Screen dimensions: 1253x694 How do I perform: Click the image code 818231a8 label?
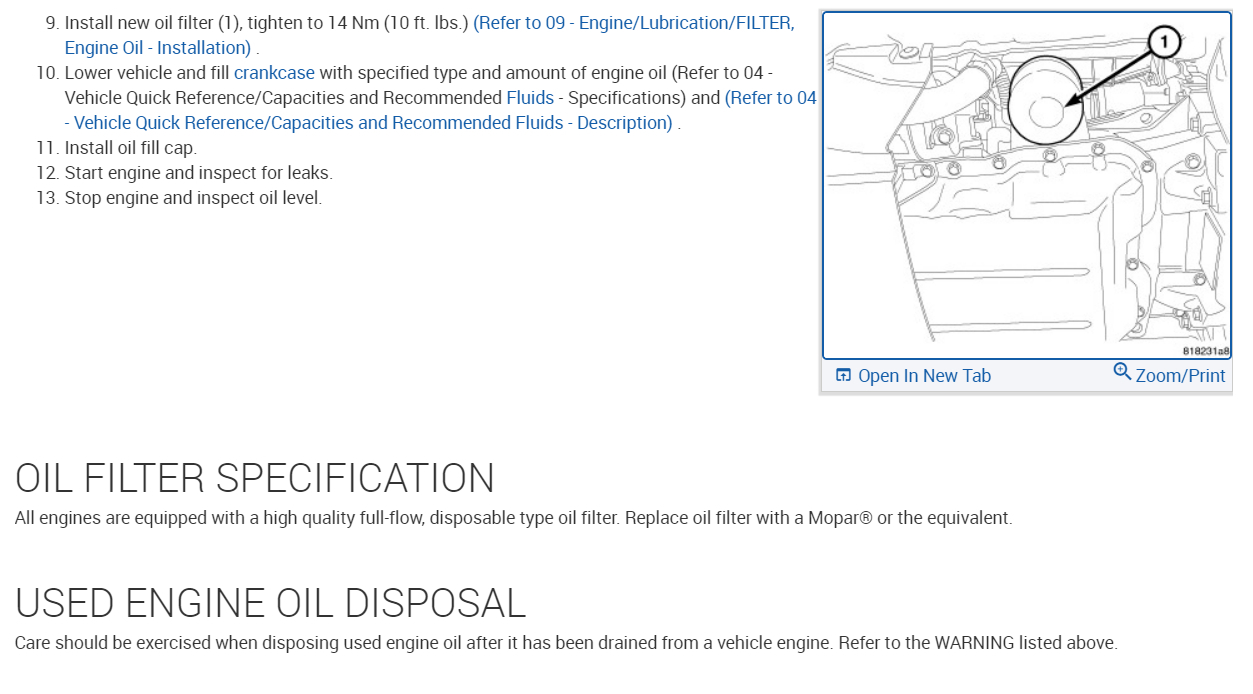coord(1206,351)
